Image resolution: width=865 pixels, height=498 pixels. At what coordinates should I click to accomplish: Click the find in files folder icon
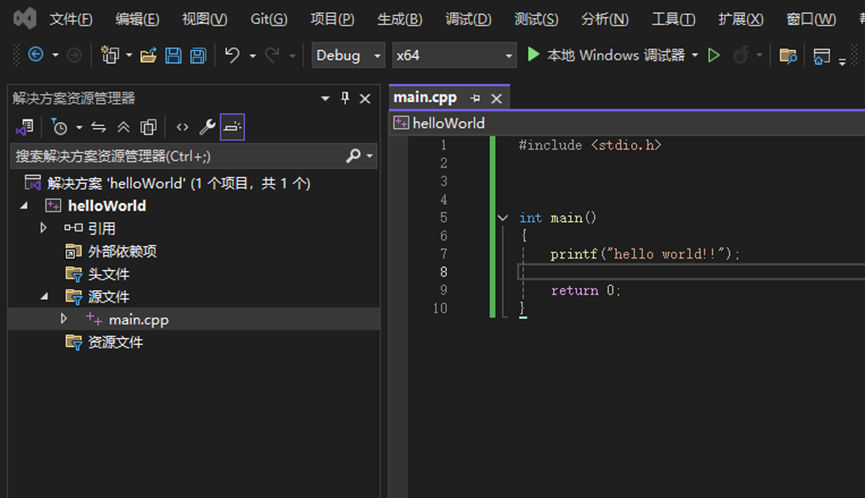[788, 55]
